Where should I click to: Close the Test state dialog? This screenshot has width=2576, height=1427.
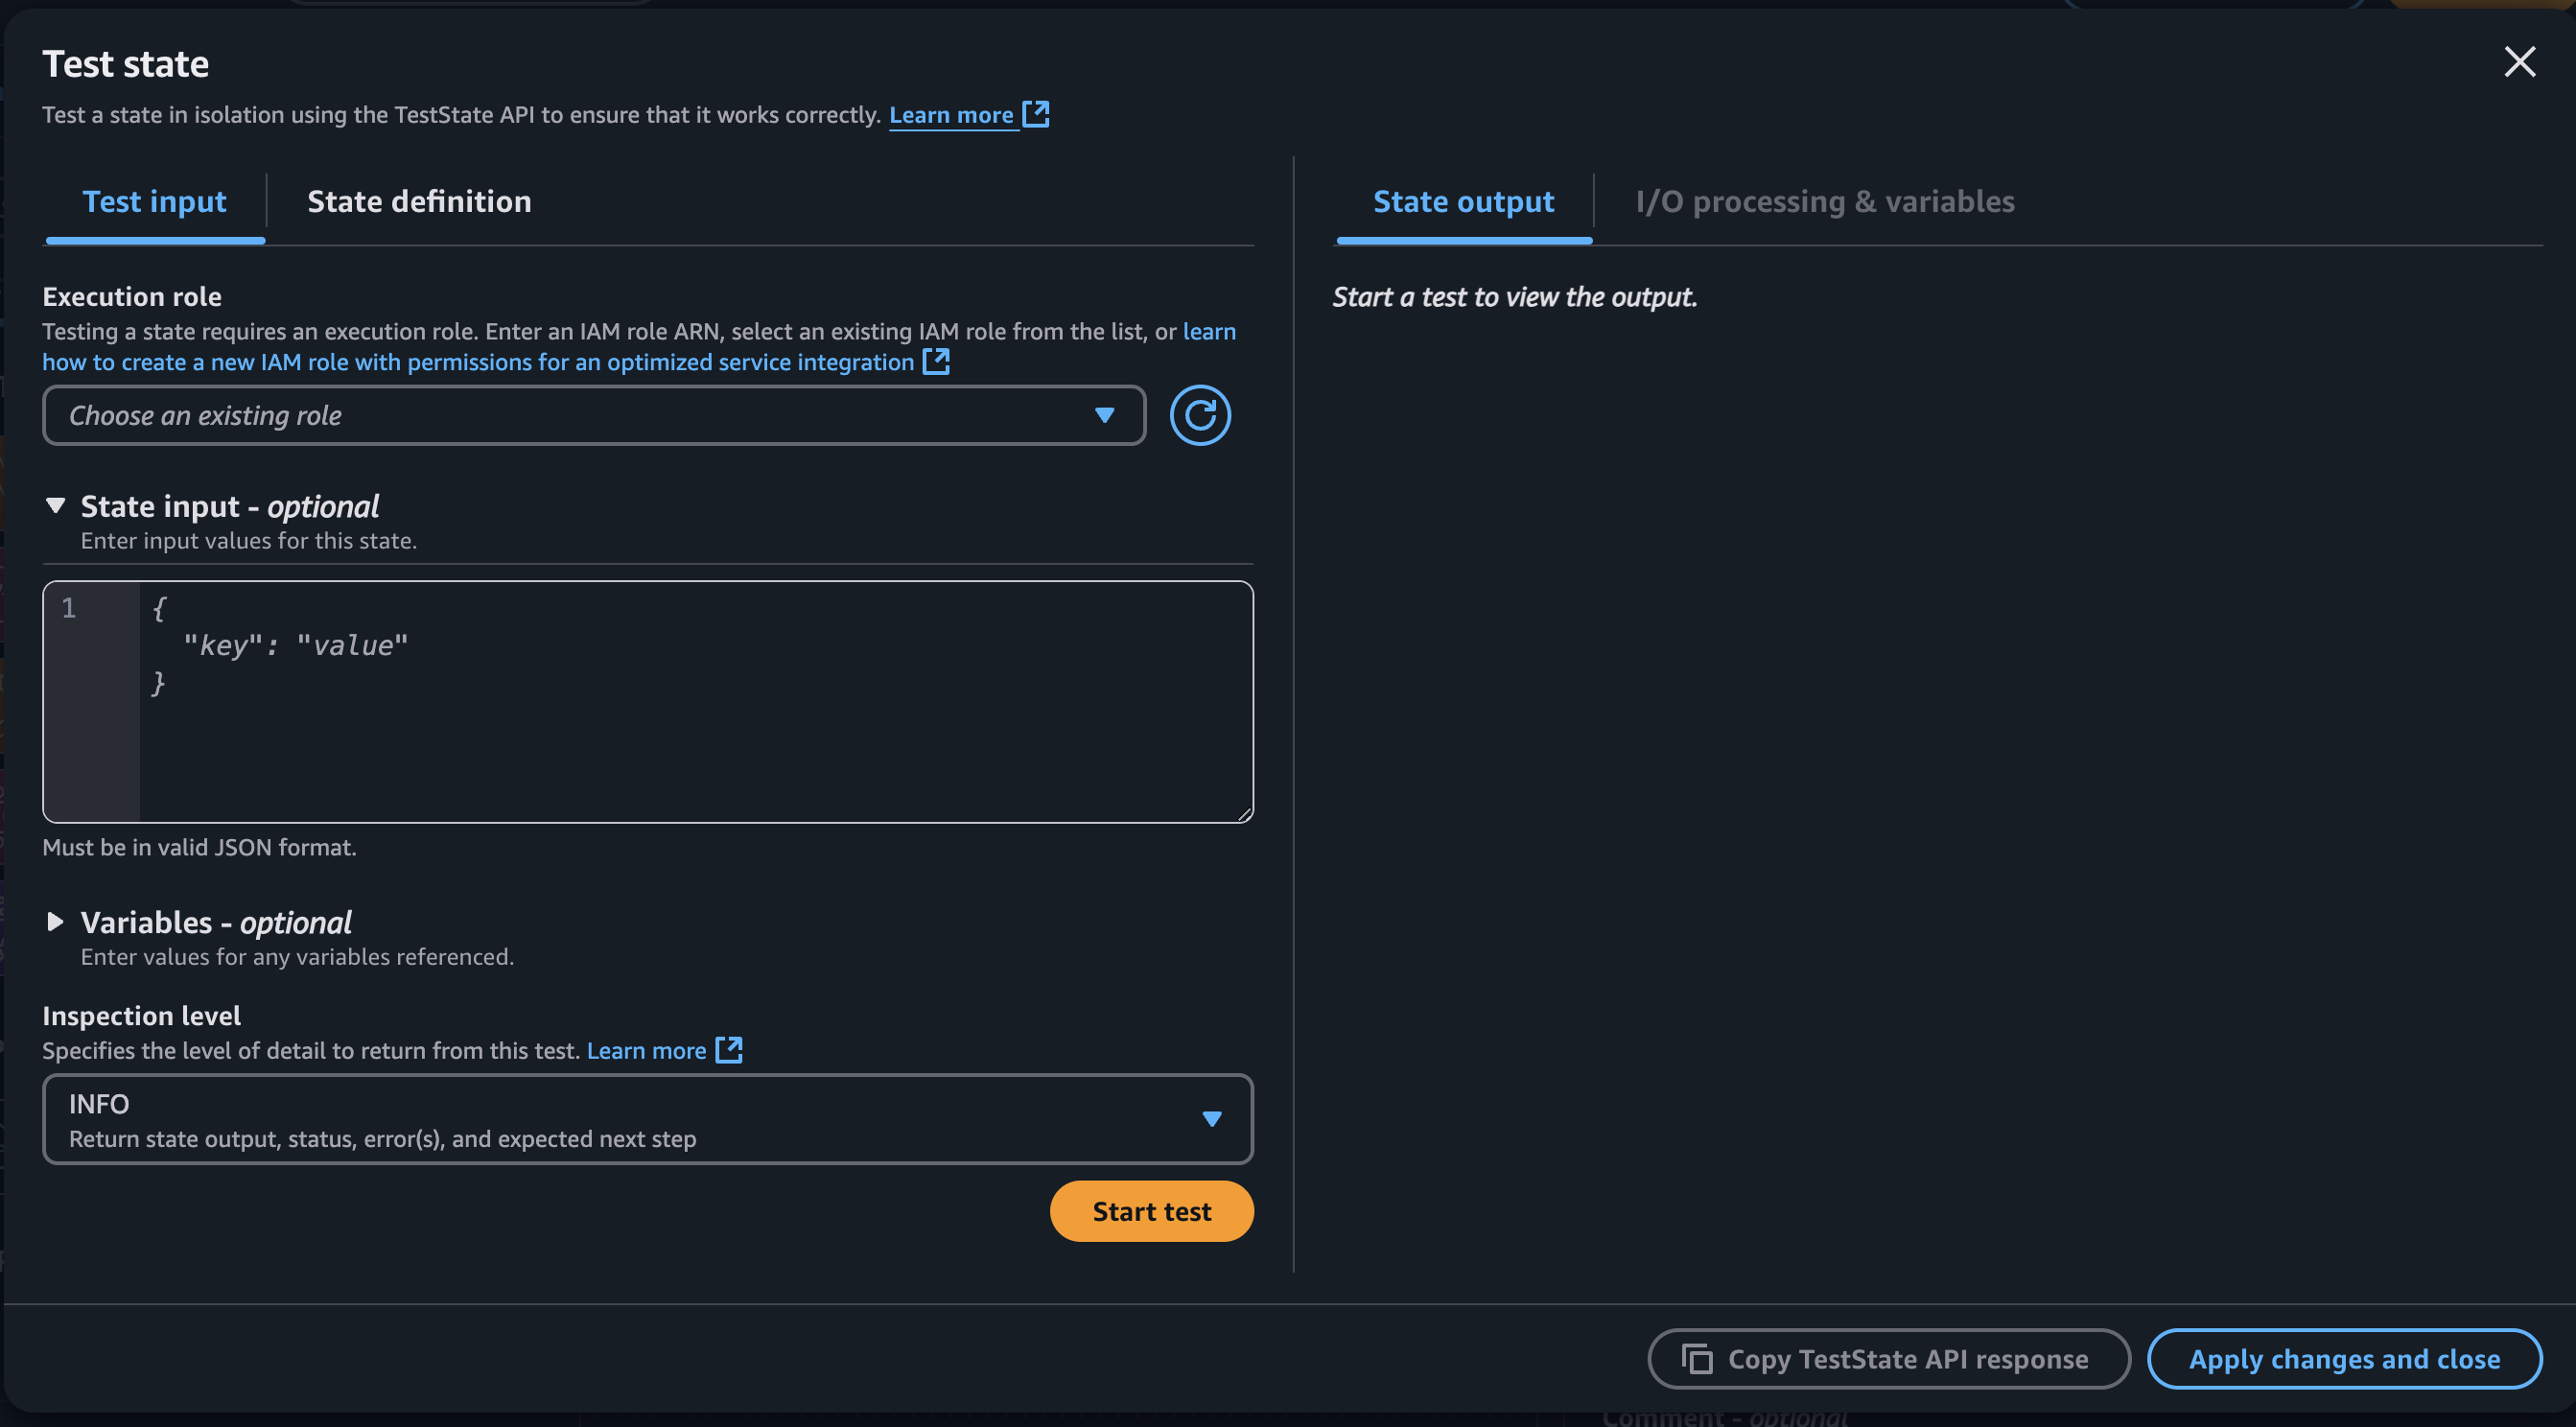coord(2521,62)
